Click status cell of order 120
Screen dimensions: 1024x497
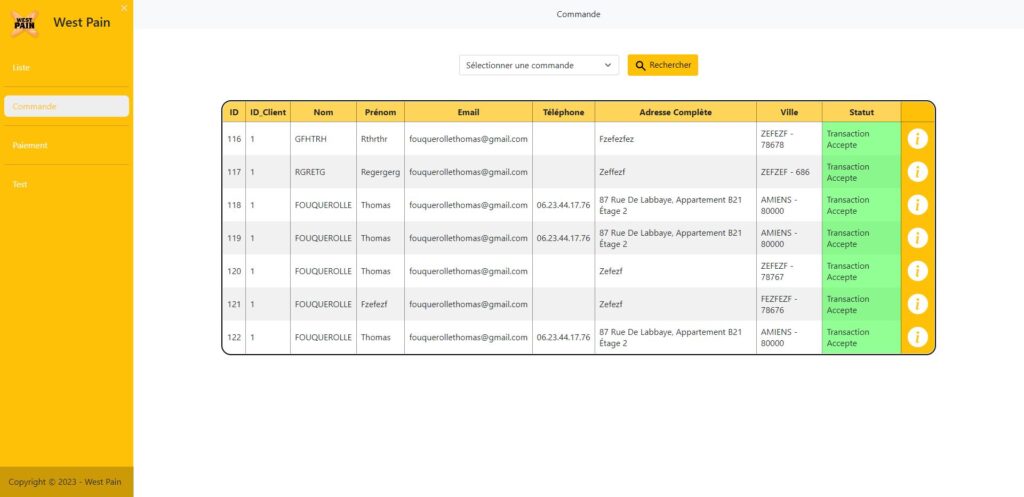[861, 271]
